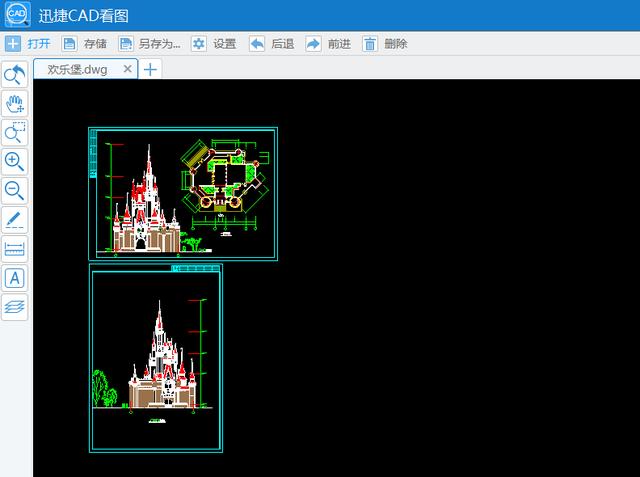640x477 pixels.
Task: Click the zoom out magnifier tool
Action: (x=15, y=191)
